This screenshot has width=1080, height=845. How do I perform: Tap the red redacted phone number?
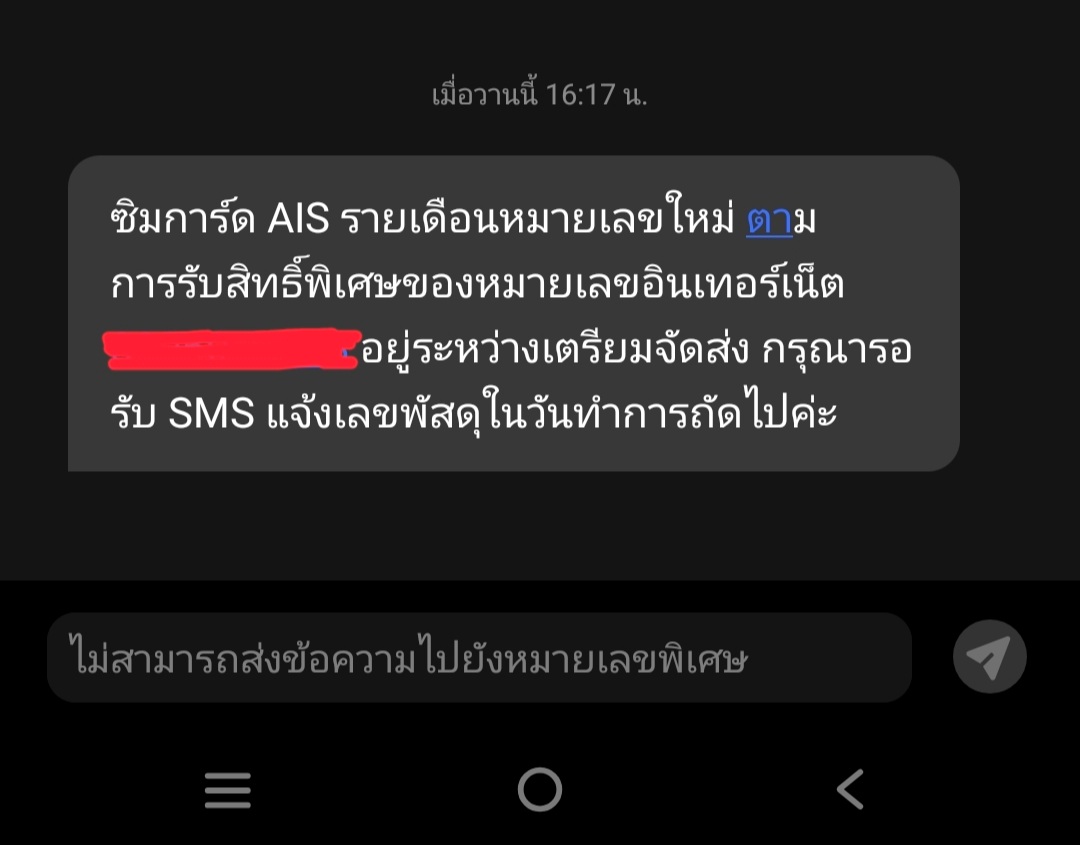coord(232,350)
